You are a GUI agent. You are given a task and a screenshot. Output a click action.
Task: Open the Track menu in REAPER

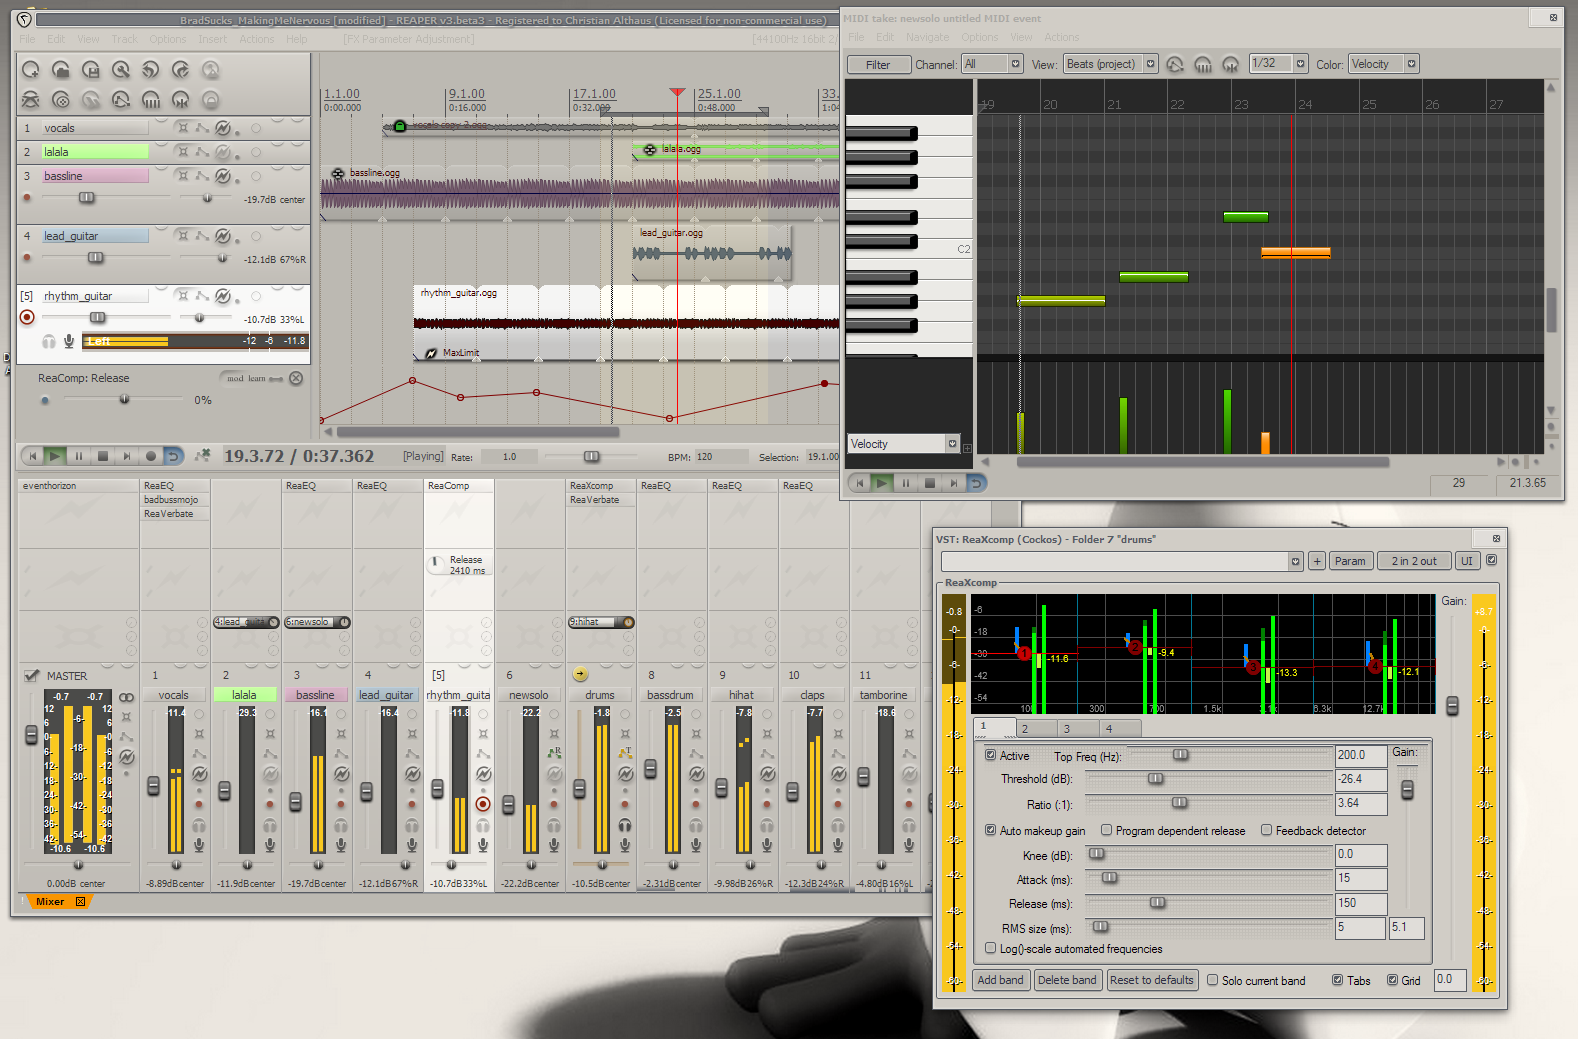(x=125, y=39)
